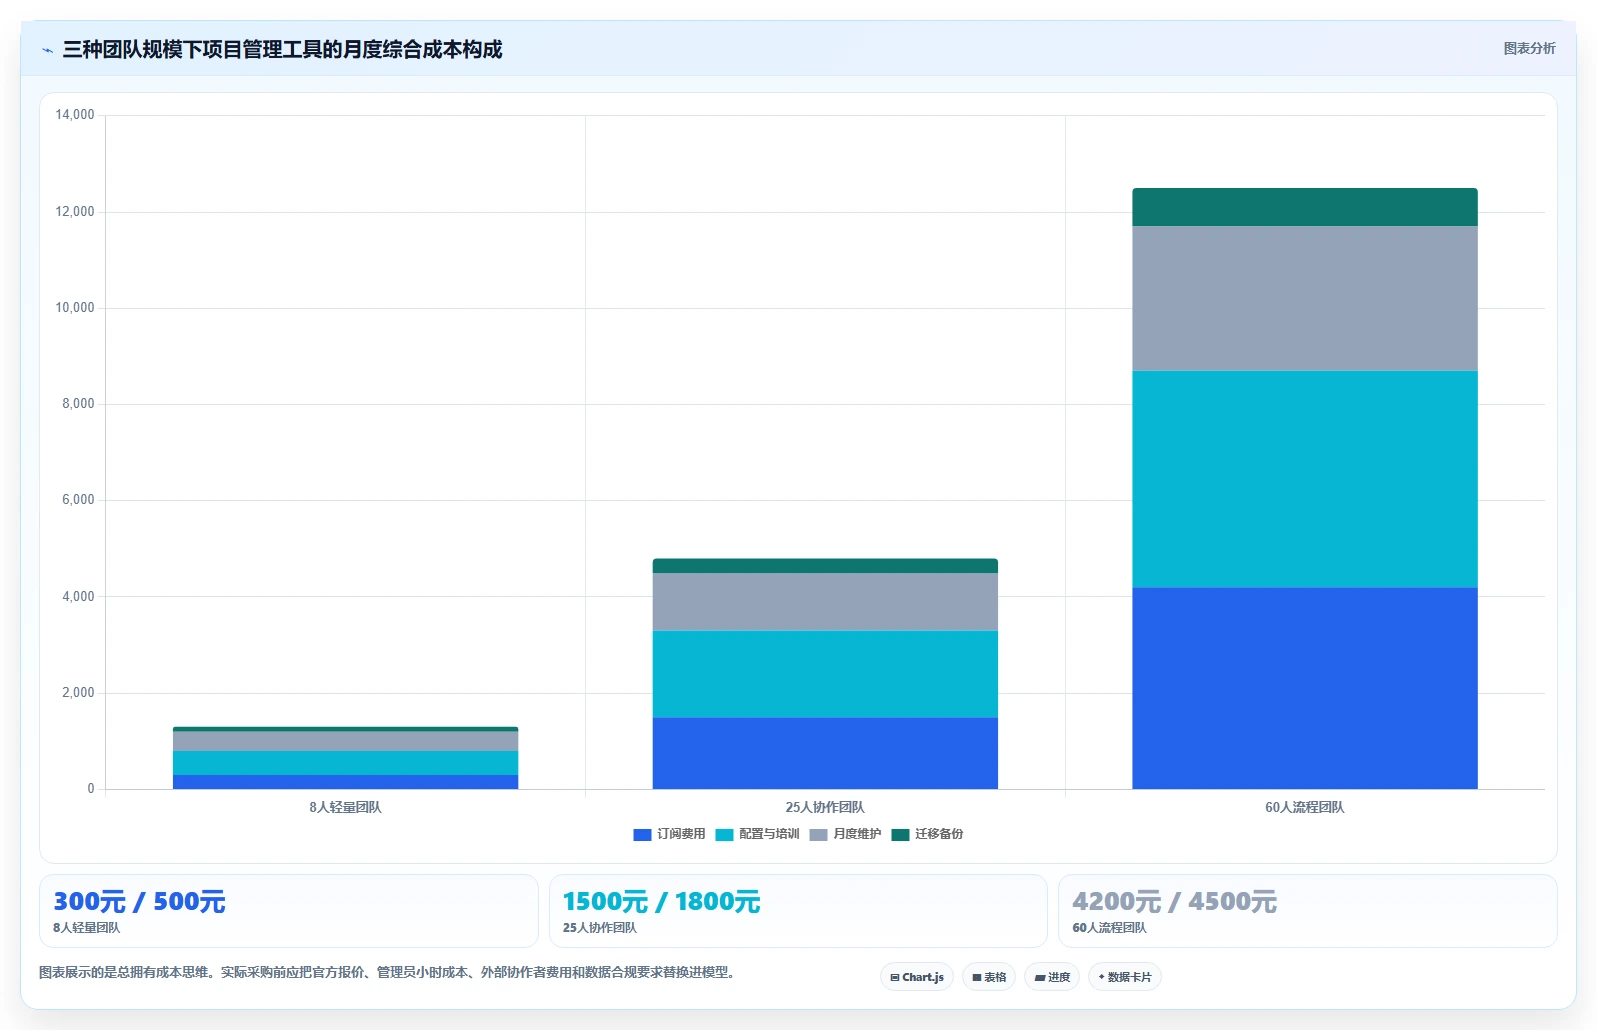Click the 2,000 y-axis label

[78, 693]
